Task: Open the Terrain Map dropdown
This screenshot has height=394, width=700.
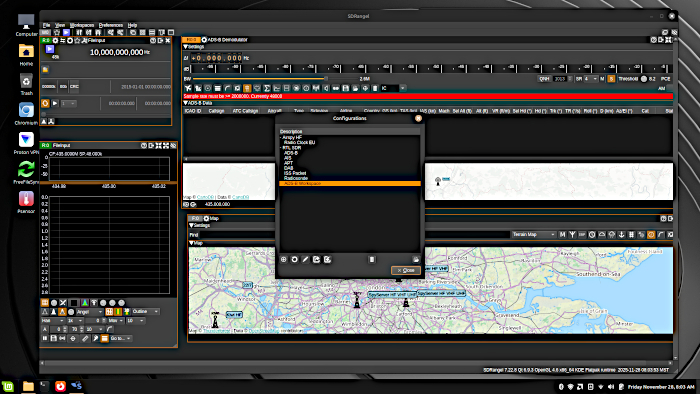Action: pos(533,234)
